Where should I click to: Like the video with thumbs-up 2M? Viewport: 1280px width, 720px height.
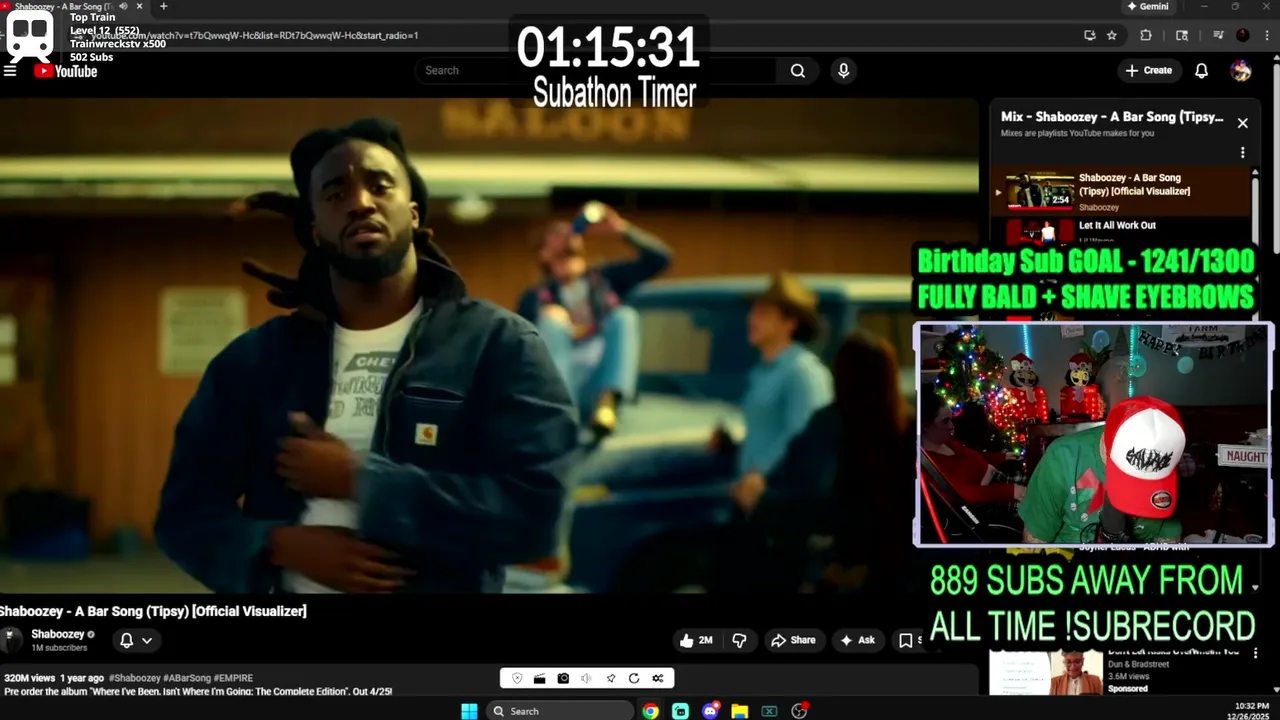click(x=696, y=640)
